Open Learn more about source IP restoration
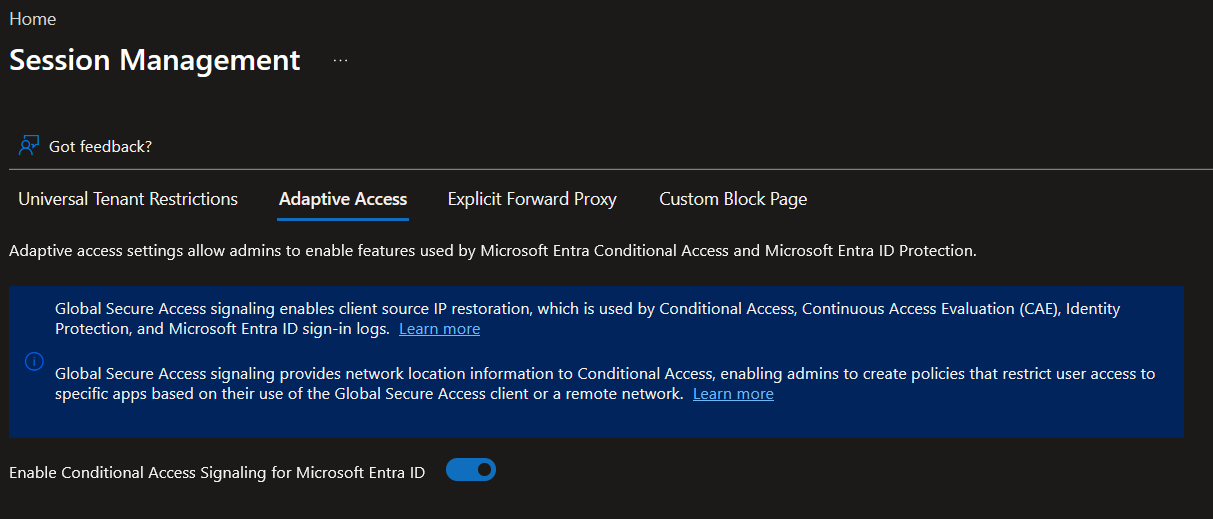The image size is (1213, 519). coord(439,329)
